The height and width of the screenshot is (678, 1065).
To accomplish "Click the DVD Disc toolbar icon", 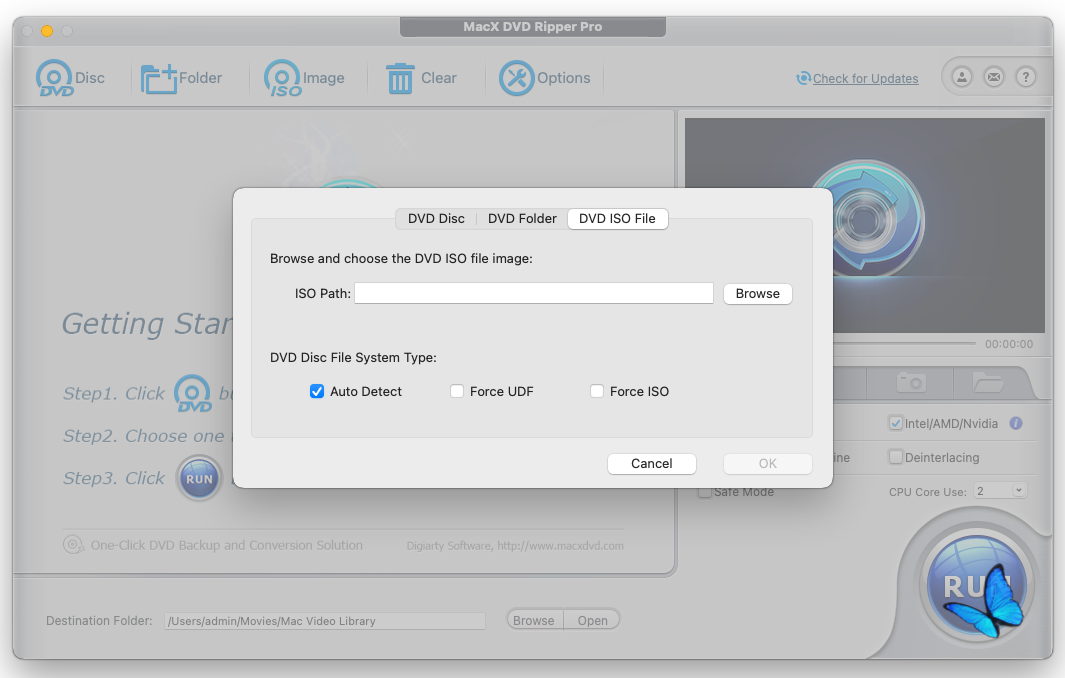I will pyautogui.click(x=54, y=78).
